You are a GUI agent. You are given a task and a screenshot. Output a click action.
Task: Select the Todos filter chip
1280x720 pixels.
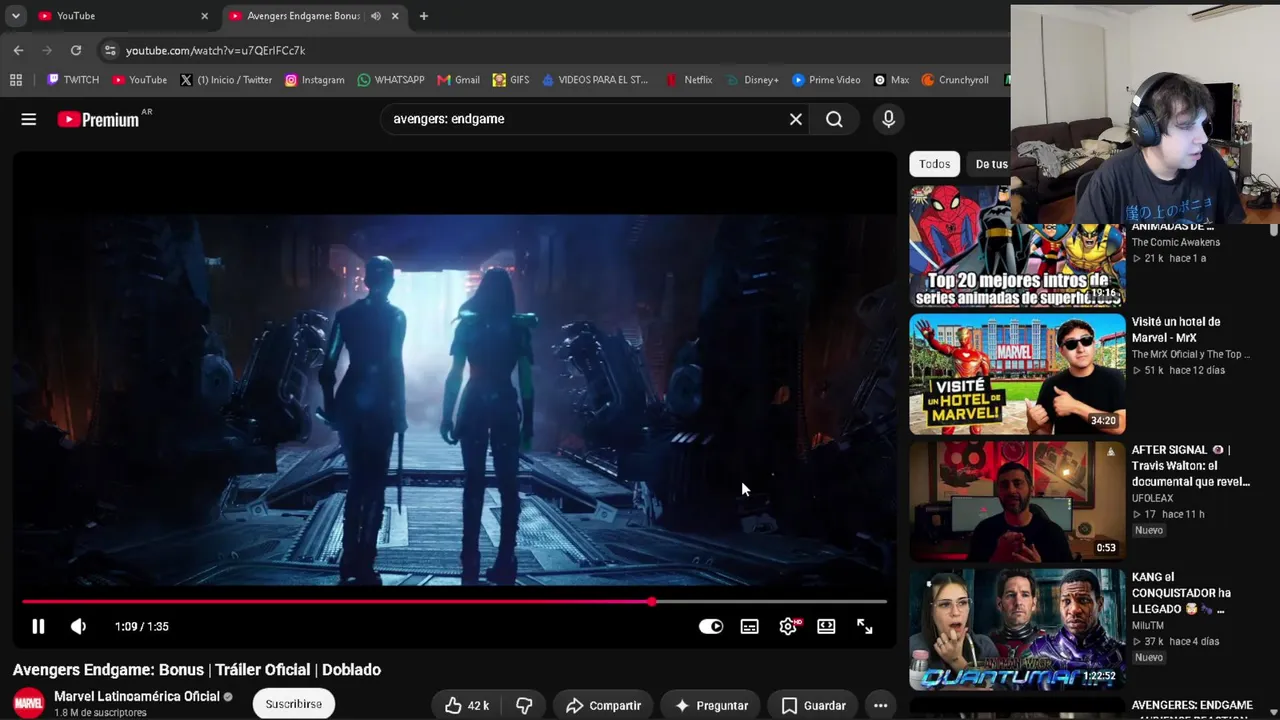point(935,164)
